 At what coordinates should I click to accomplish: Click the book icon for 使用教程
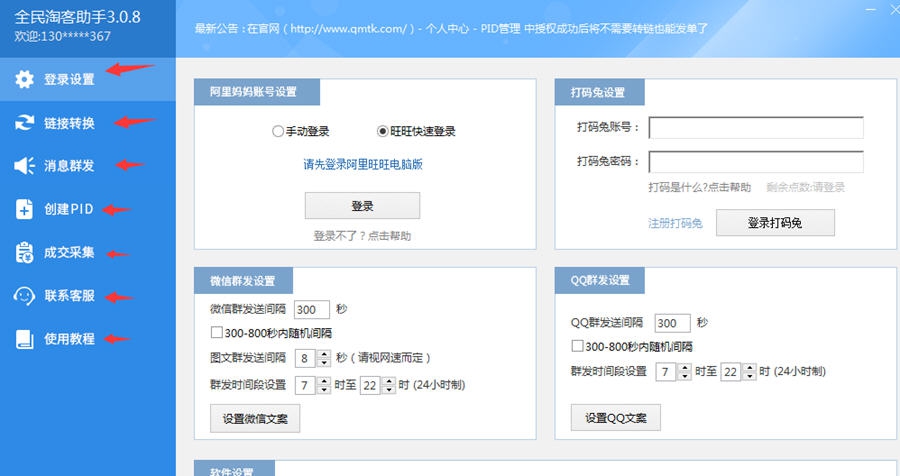click(x=24, y=339)
